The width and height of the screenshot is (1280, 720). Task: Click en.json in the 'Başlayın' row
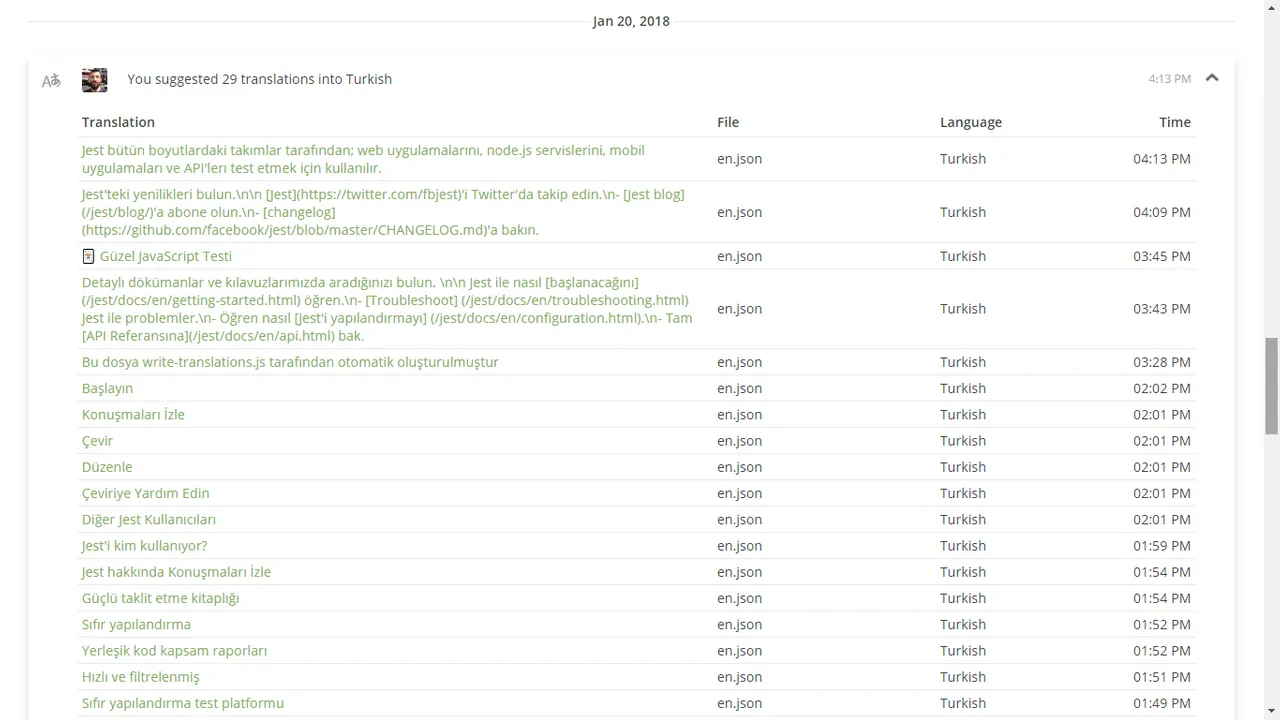click(740, 388)
